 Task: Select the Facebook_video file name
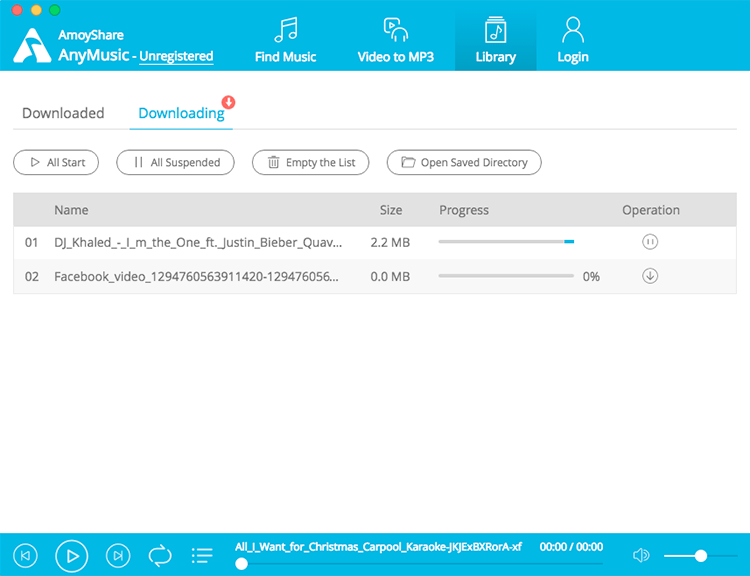point(197,277)
